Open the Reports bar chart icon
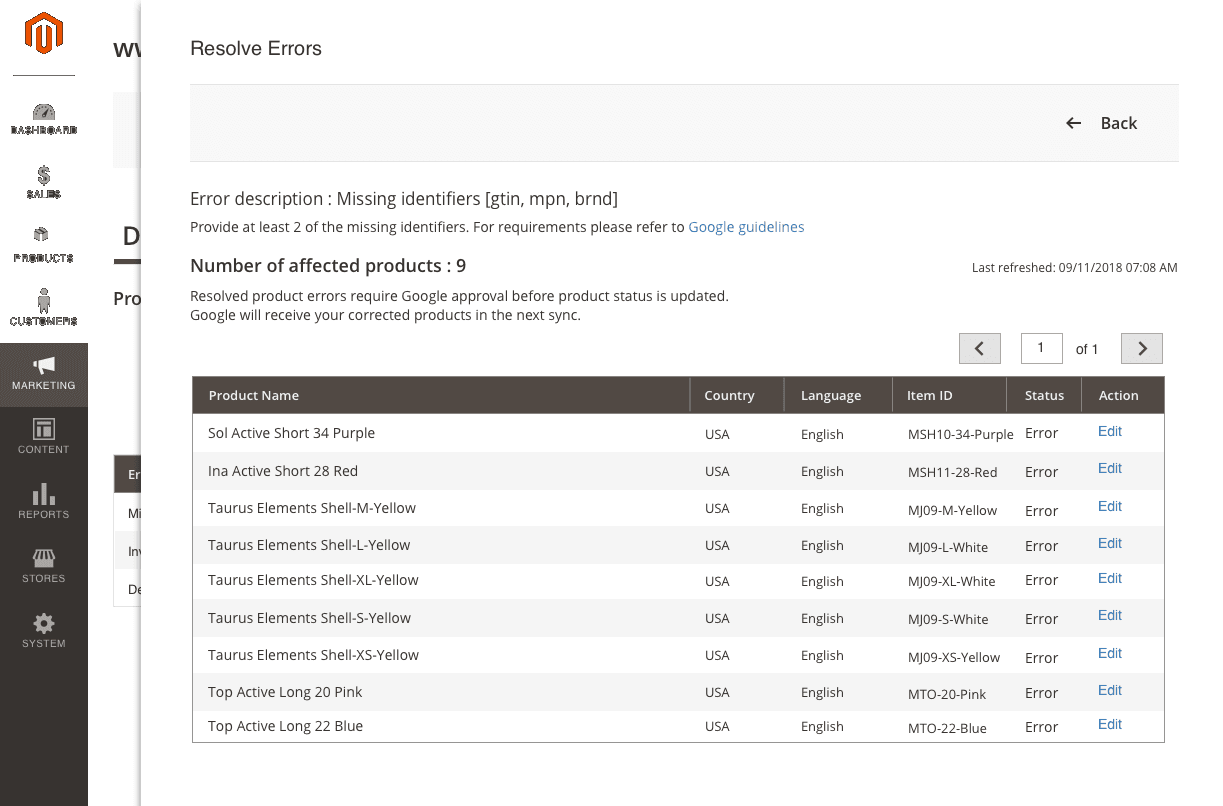The height and width of the screenshot is (806, 1223). [x=44, y=494]
